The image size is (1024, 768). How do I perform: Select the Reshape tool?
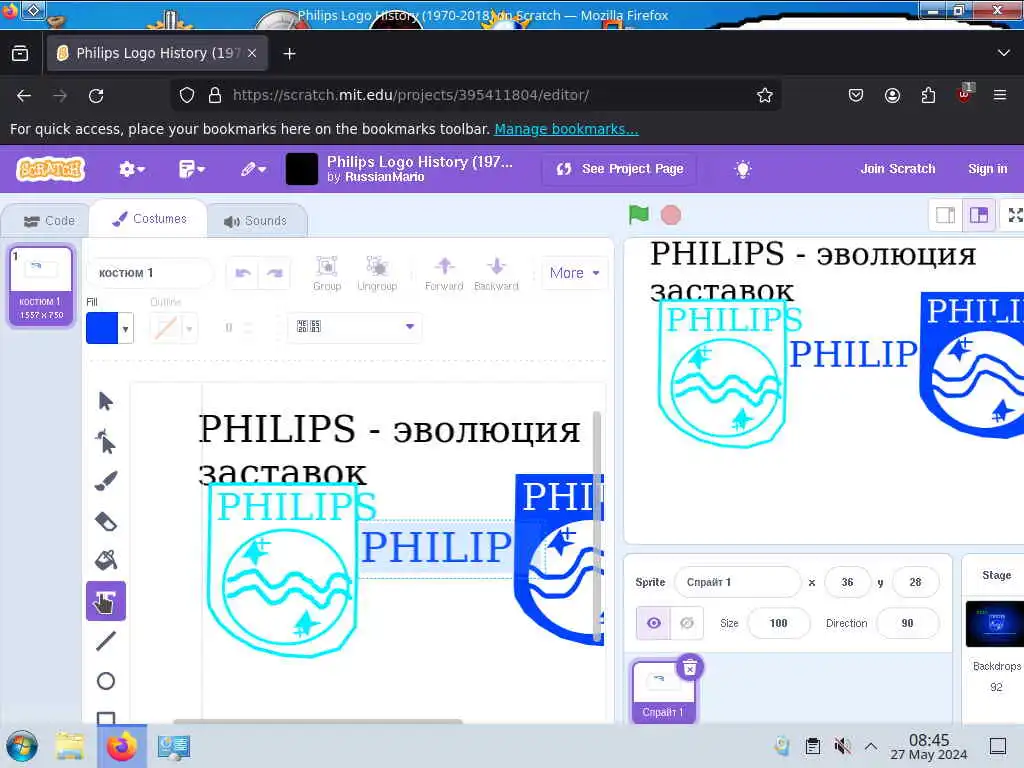[x=106, y=442]
